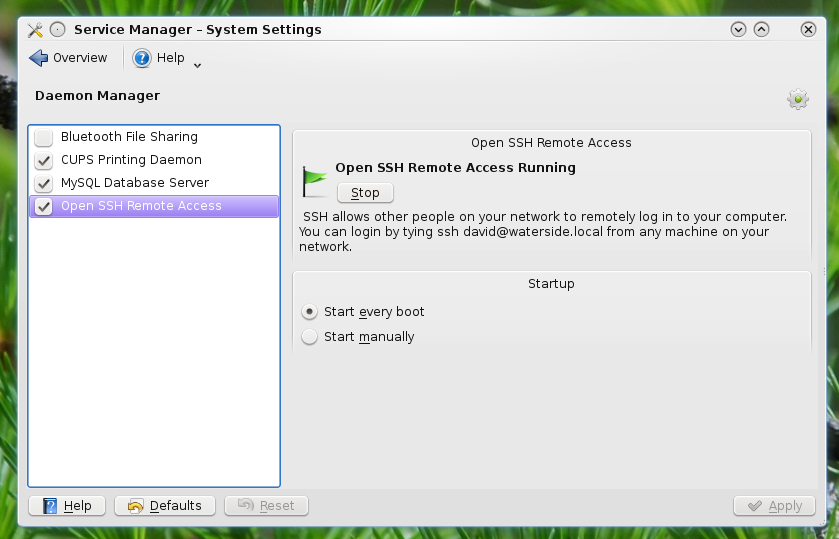Expand the toolbar overflow chevron after Help

coord(197,65)
